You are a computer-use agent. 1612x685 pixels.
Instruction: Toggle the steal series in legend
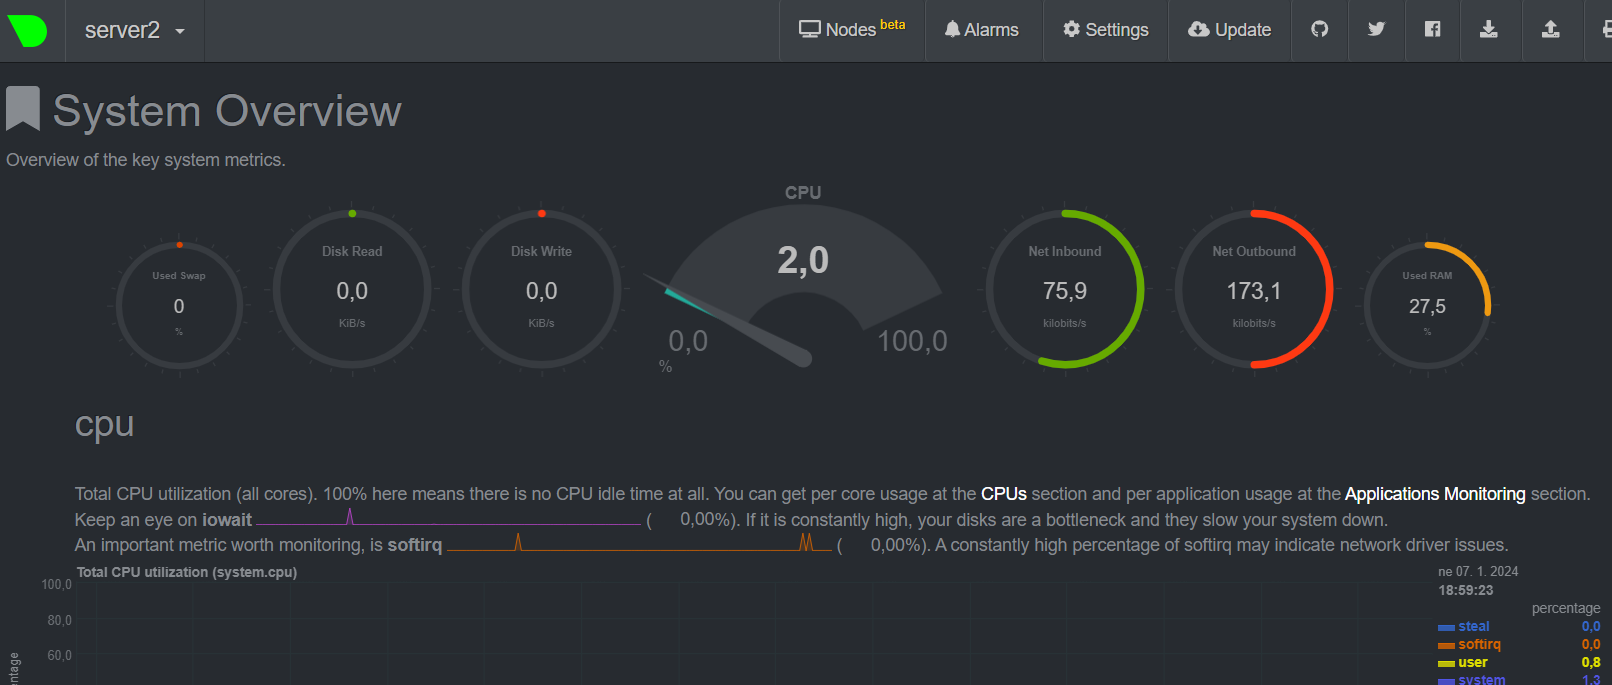[1473, 627]
